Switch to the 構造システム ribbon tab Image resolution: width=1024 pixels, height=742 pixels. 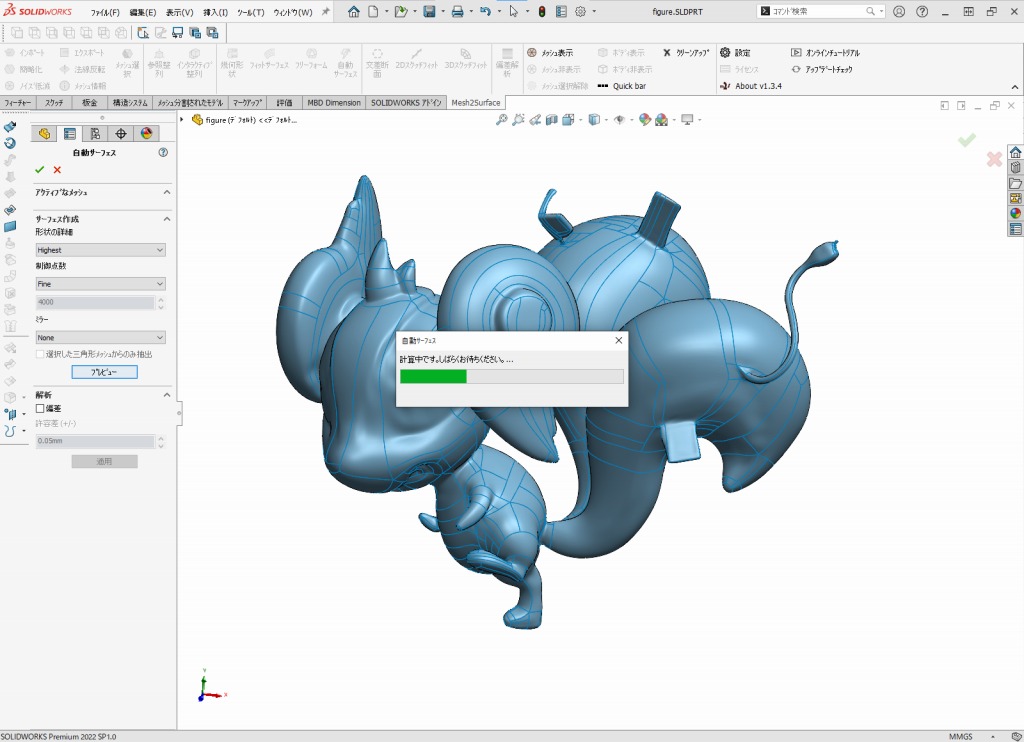point(130,103)
